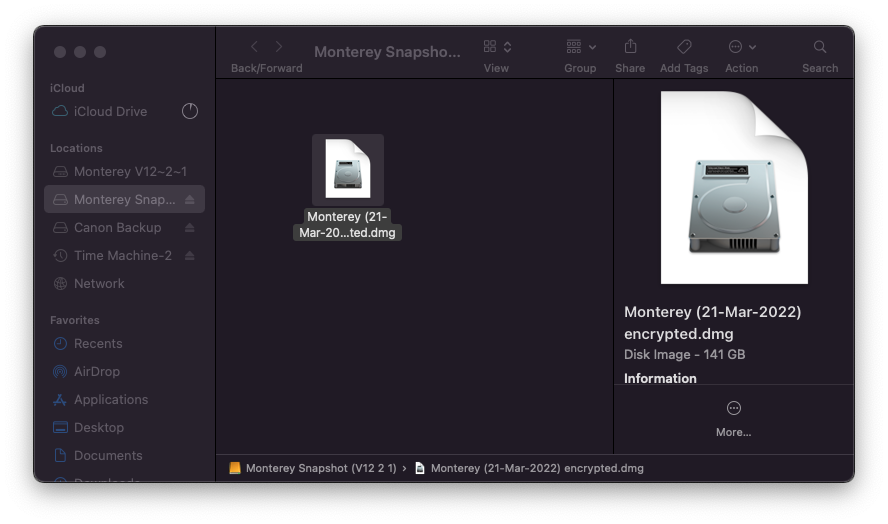Close the Finder window

point(60,52)
